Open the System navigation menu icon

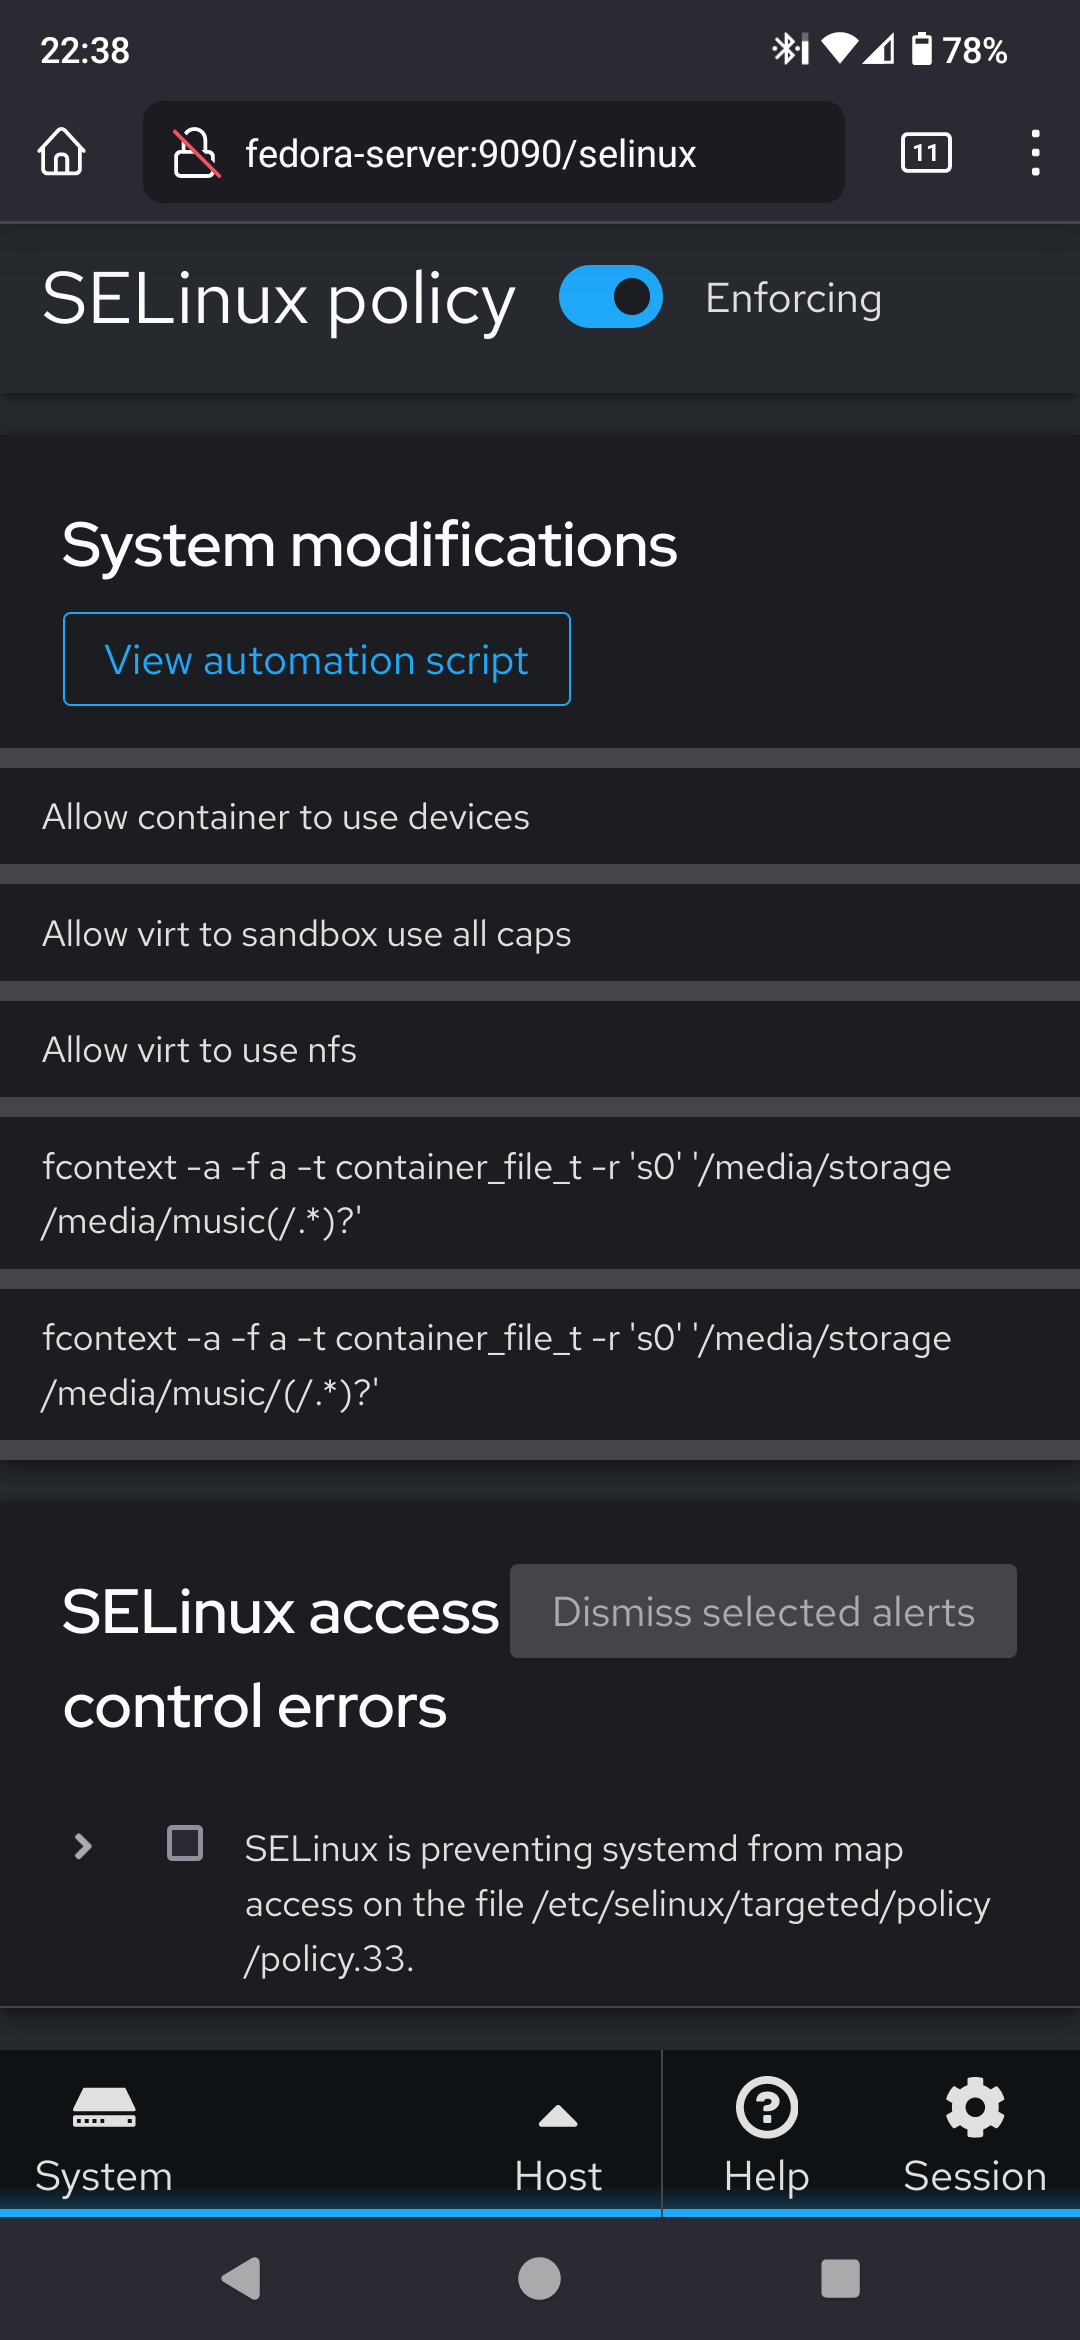[104, 2108]
